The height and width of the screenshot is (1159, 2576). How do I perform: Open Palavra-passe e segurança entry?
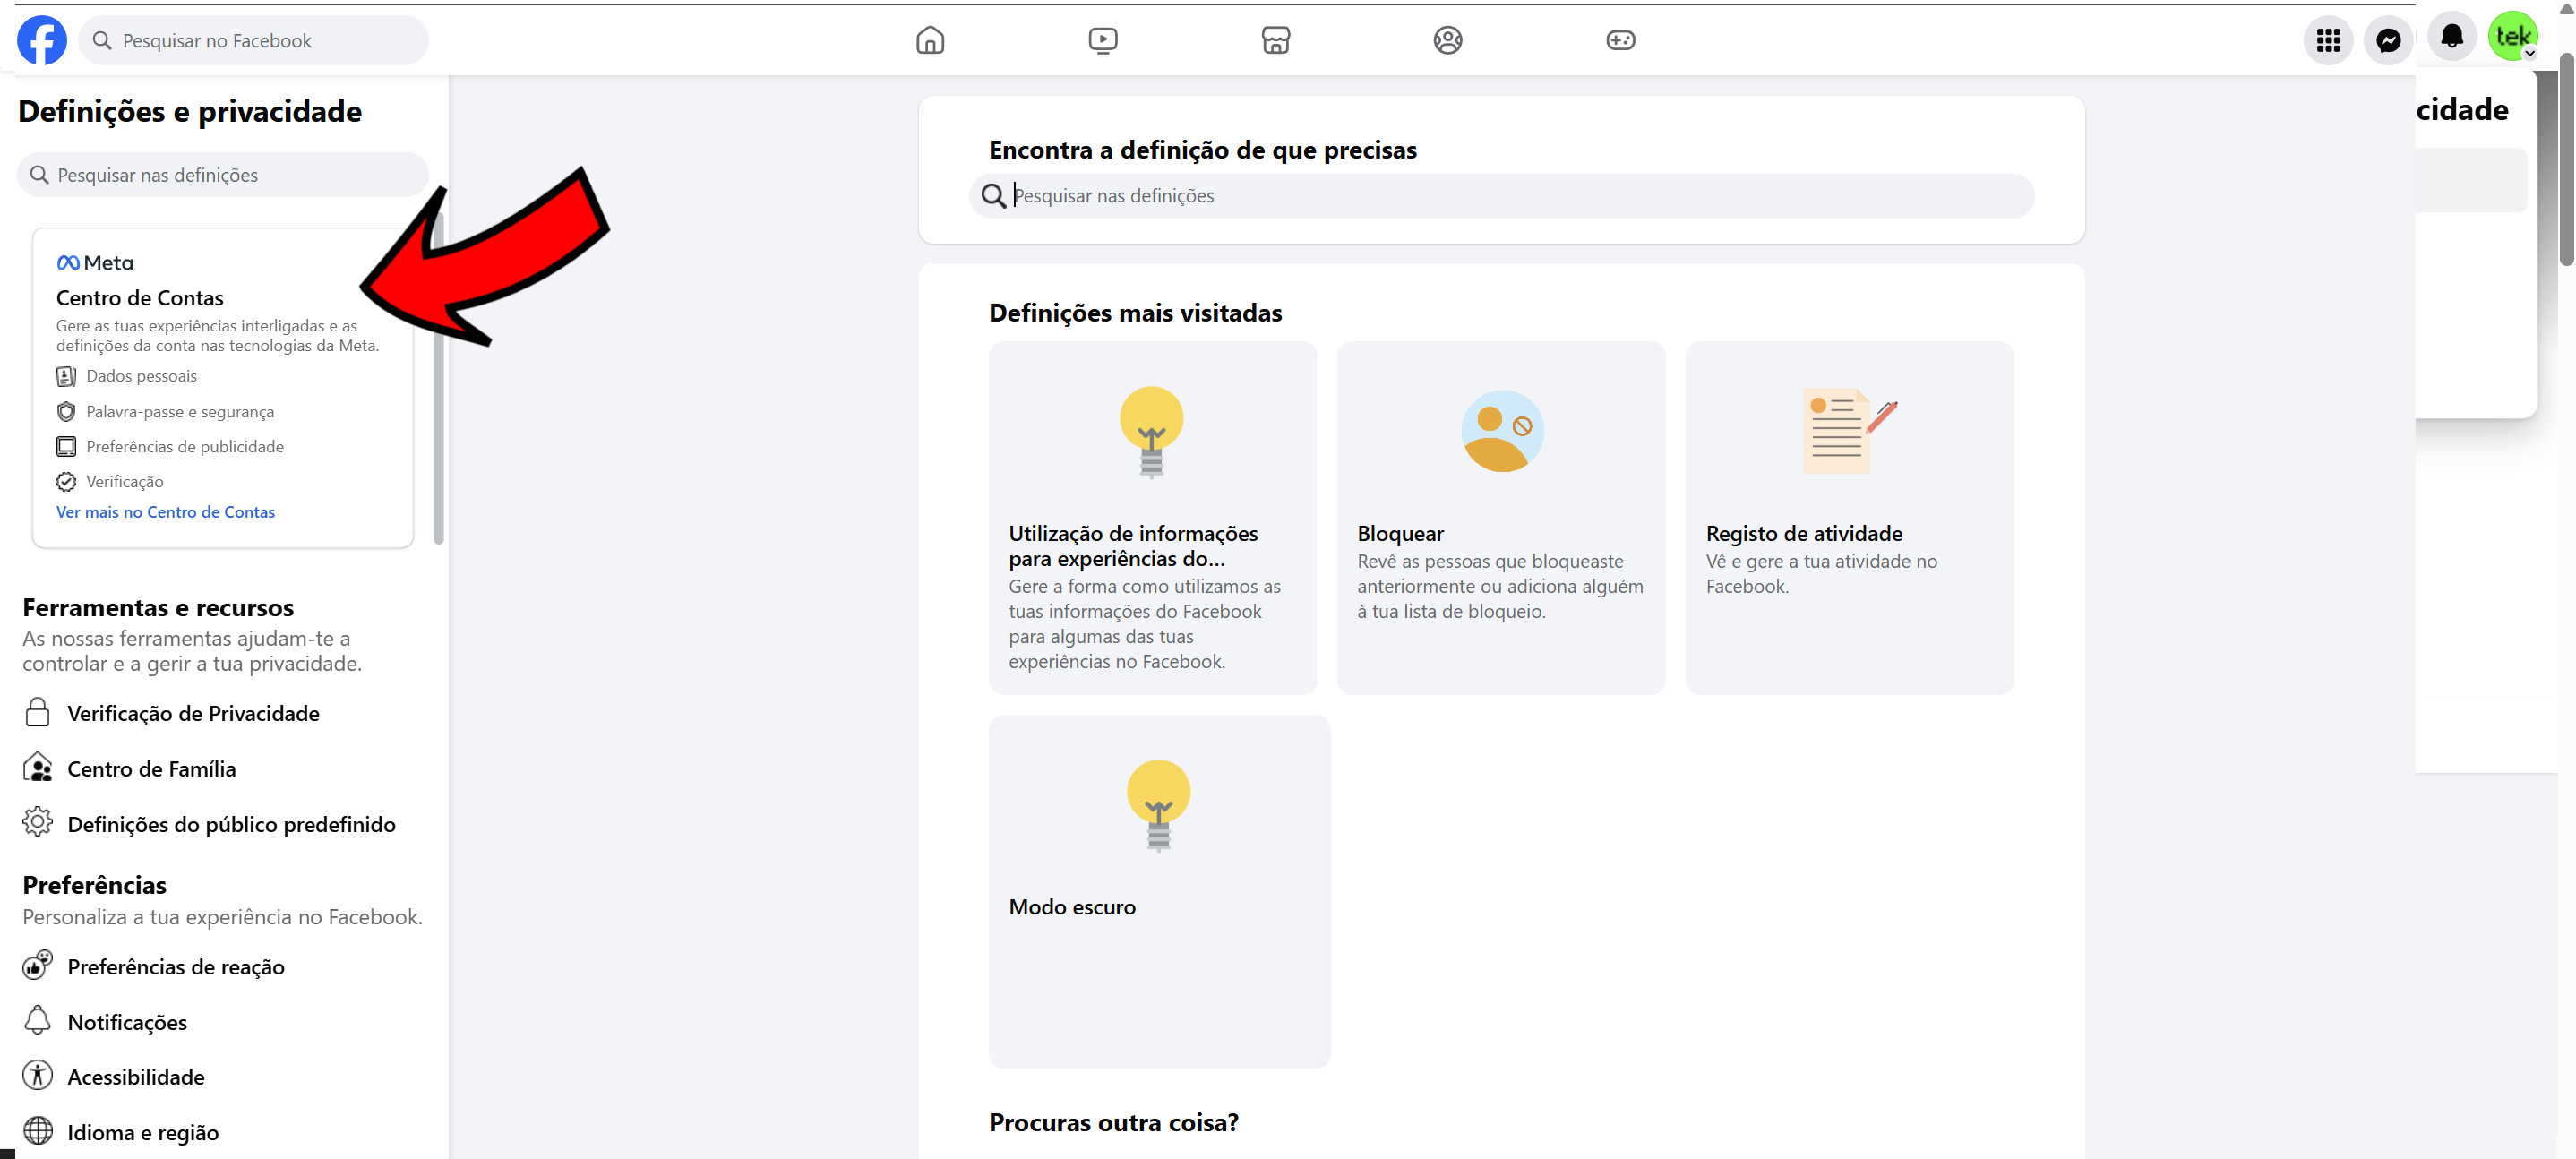pyautogui.click(x=165, y=411)
